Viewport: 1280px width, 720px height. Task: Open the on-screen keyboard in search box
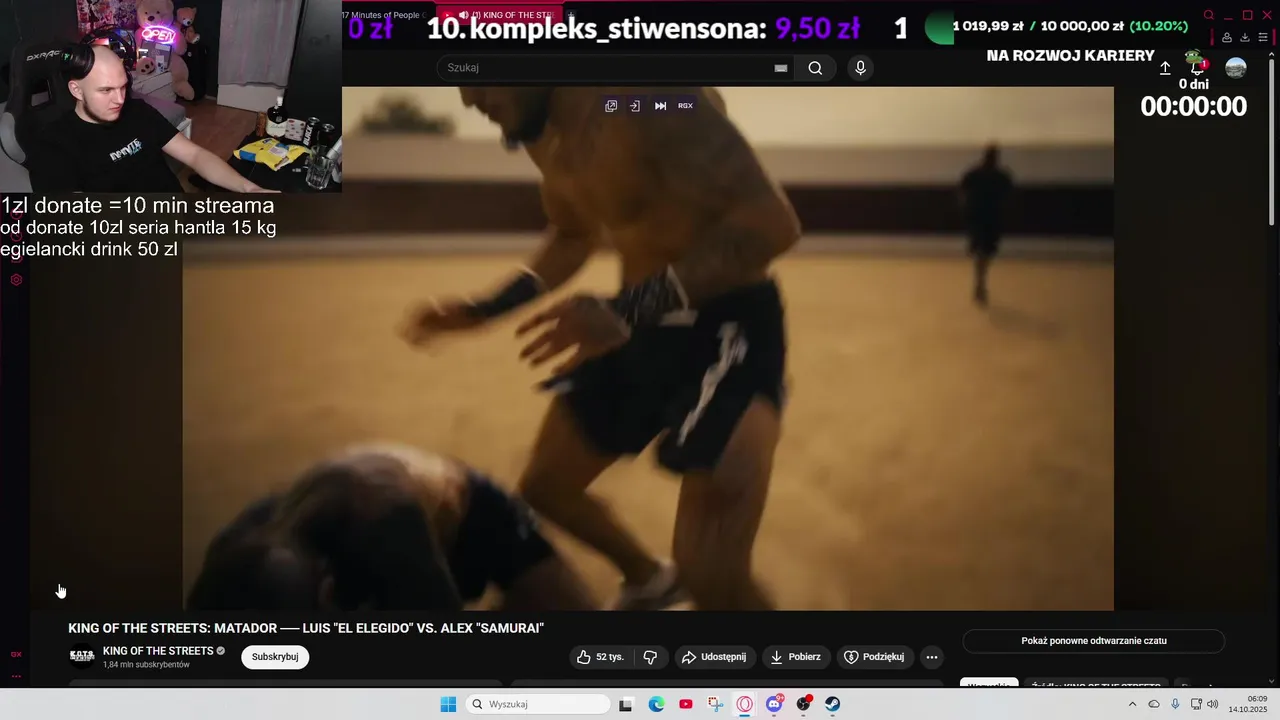(x=781, y=68)
